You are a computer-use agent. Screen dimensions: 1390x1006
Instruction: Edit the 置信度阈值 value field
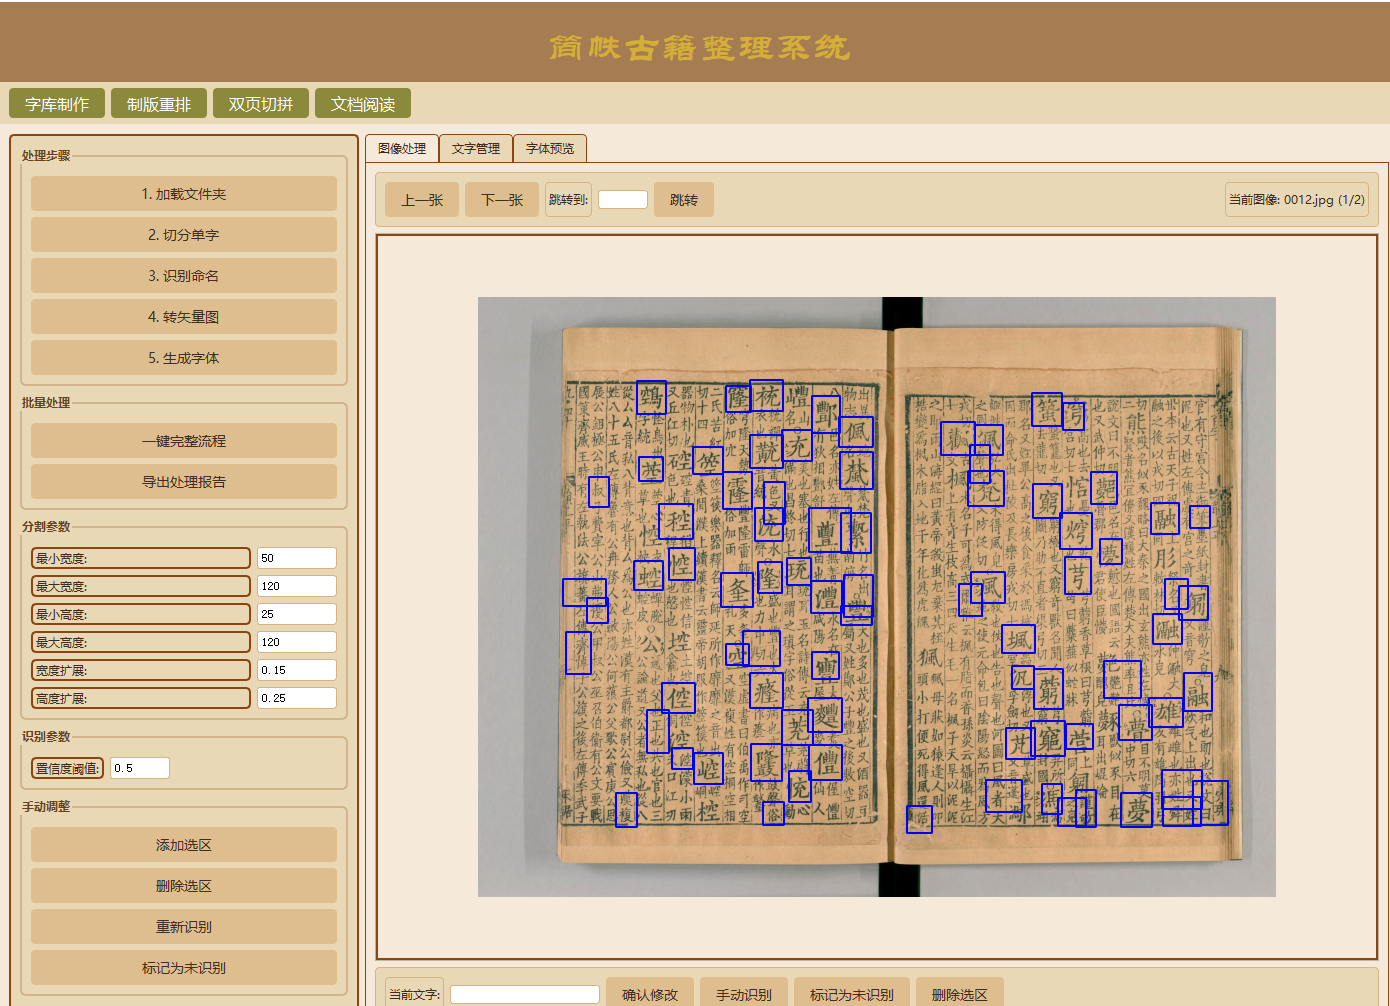pos(140,768)
